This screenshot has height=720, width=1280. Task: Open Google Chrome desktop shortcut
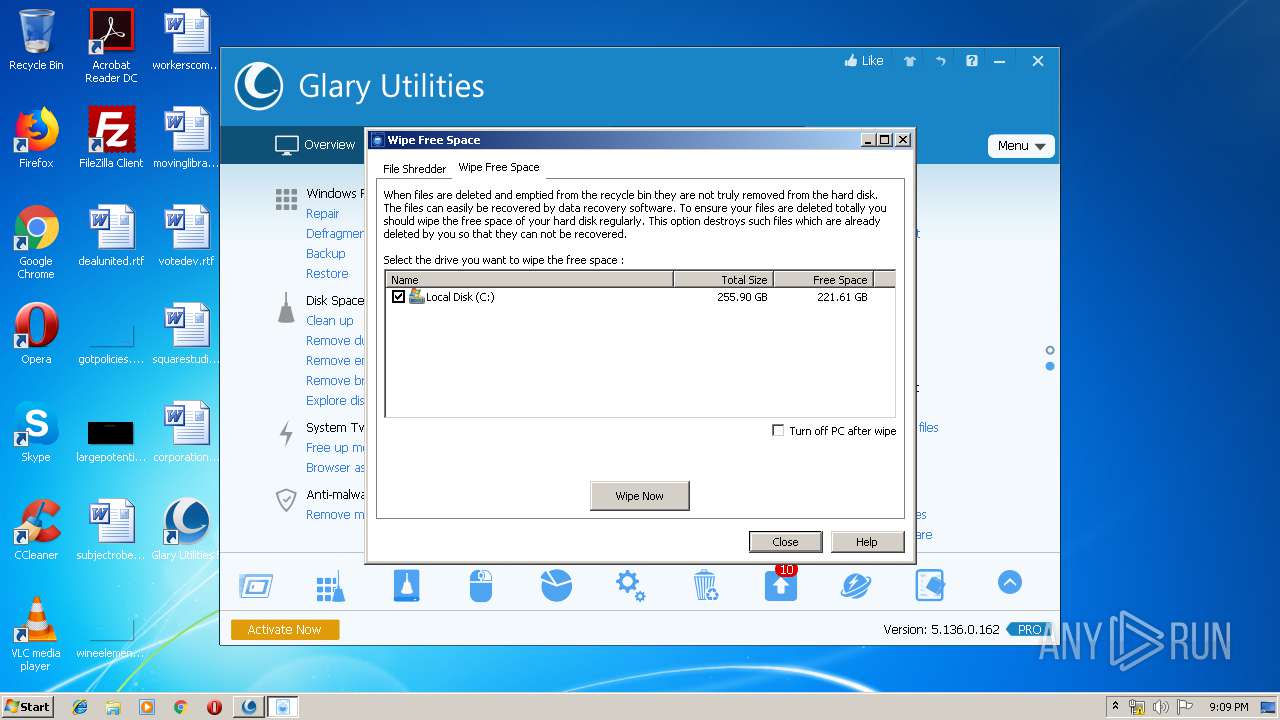click(x=36, y=243)
